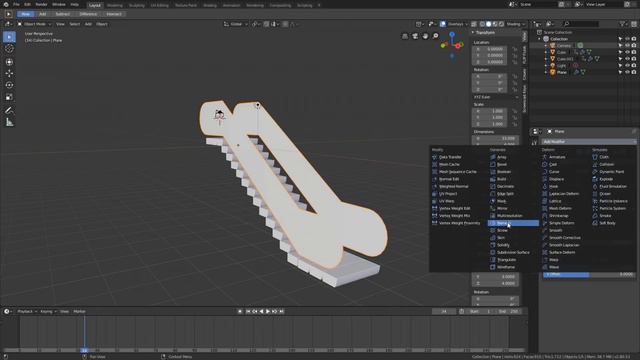Image resolution: width=640 pixels, height=360 pixels.
Task: Click the X Offset slider field
Action: tap(590, 275)
